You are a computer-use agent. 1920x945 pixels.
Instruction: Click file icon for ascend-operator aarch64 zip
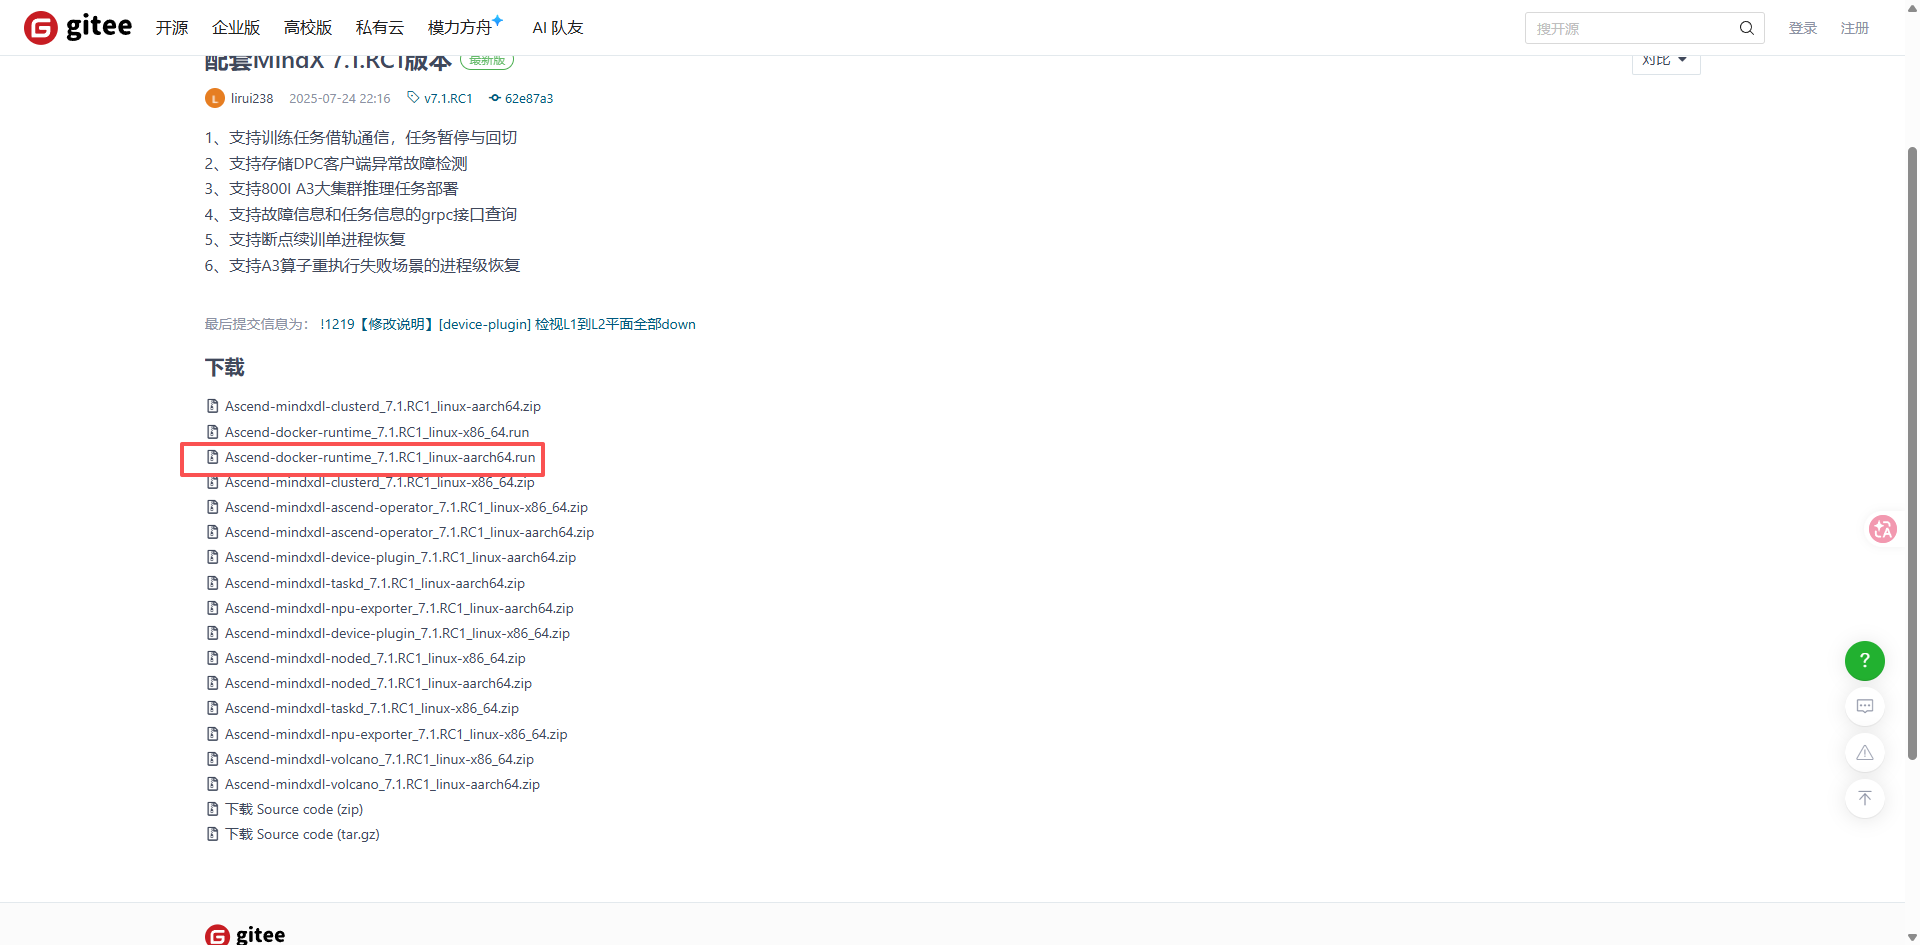click(x=212, y=532)
